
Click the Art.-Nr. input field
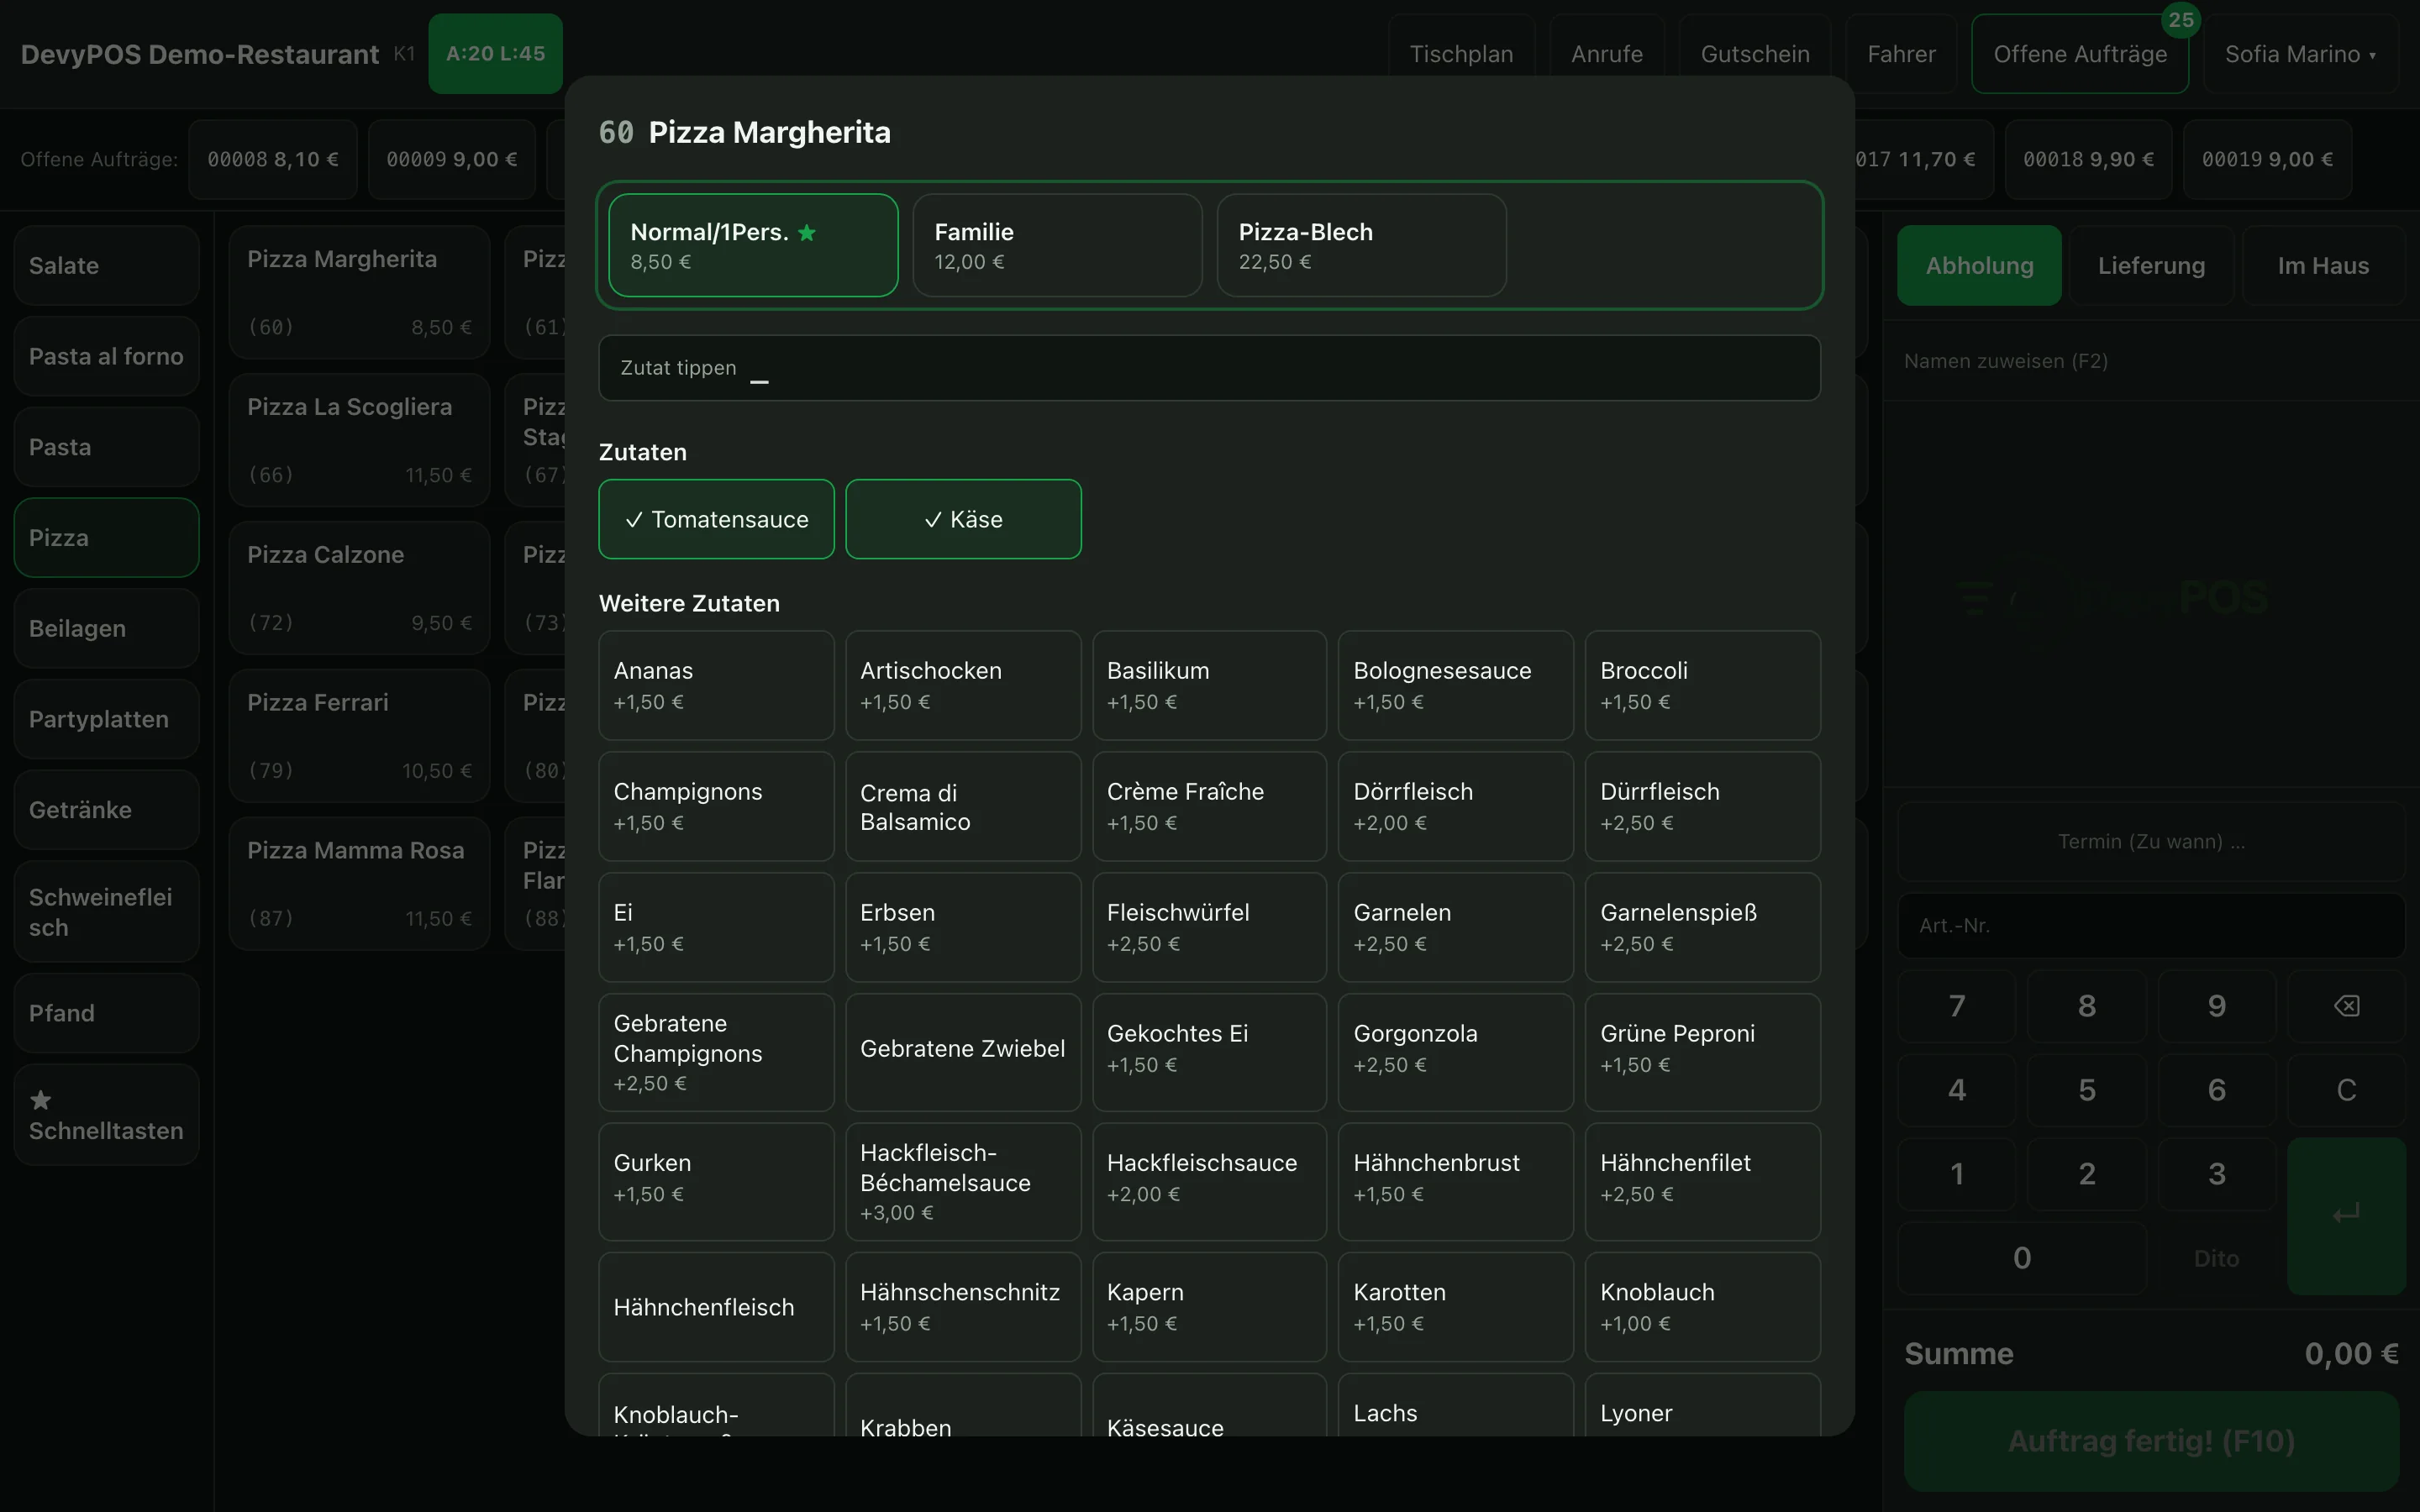(x=2151, y=925)
